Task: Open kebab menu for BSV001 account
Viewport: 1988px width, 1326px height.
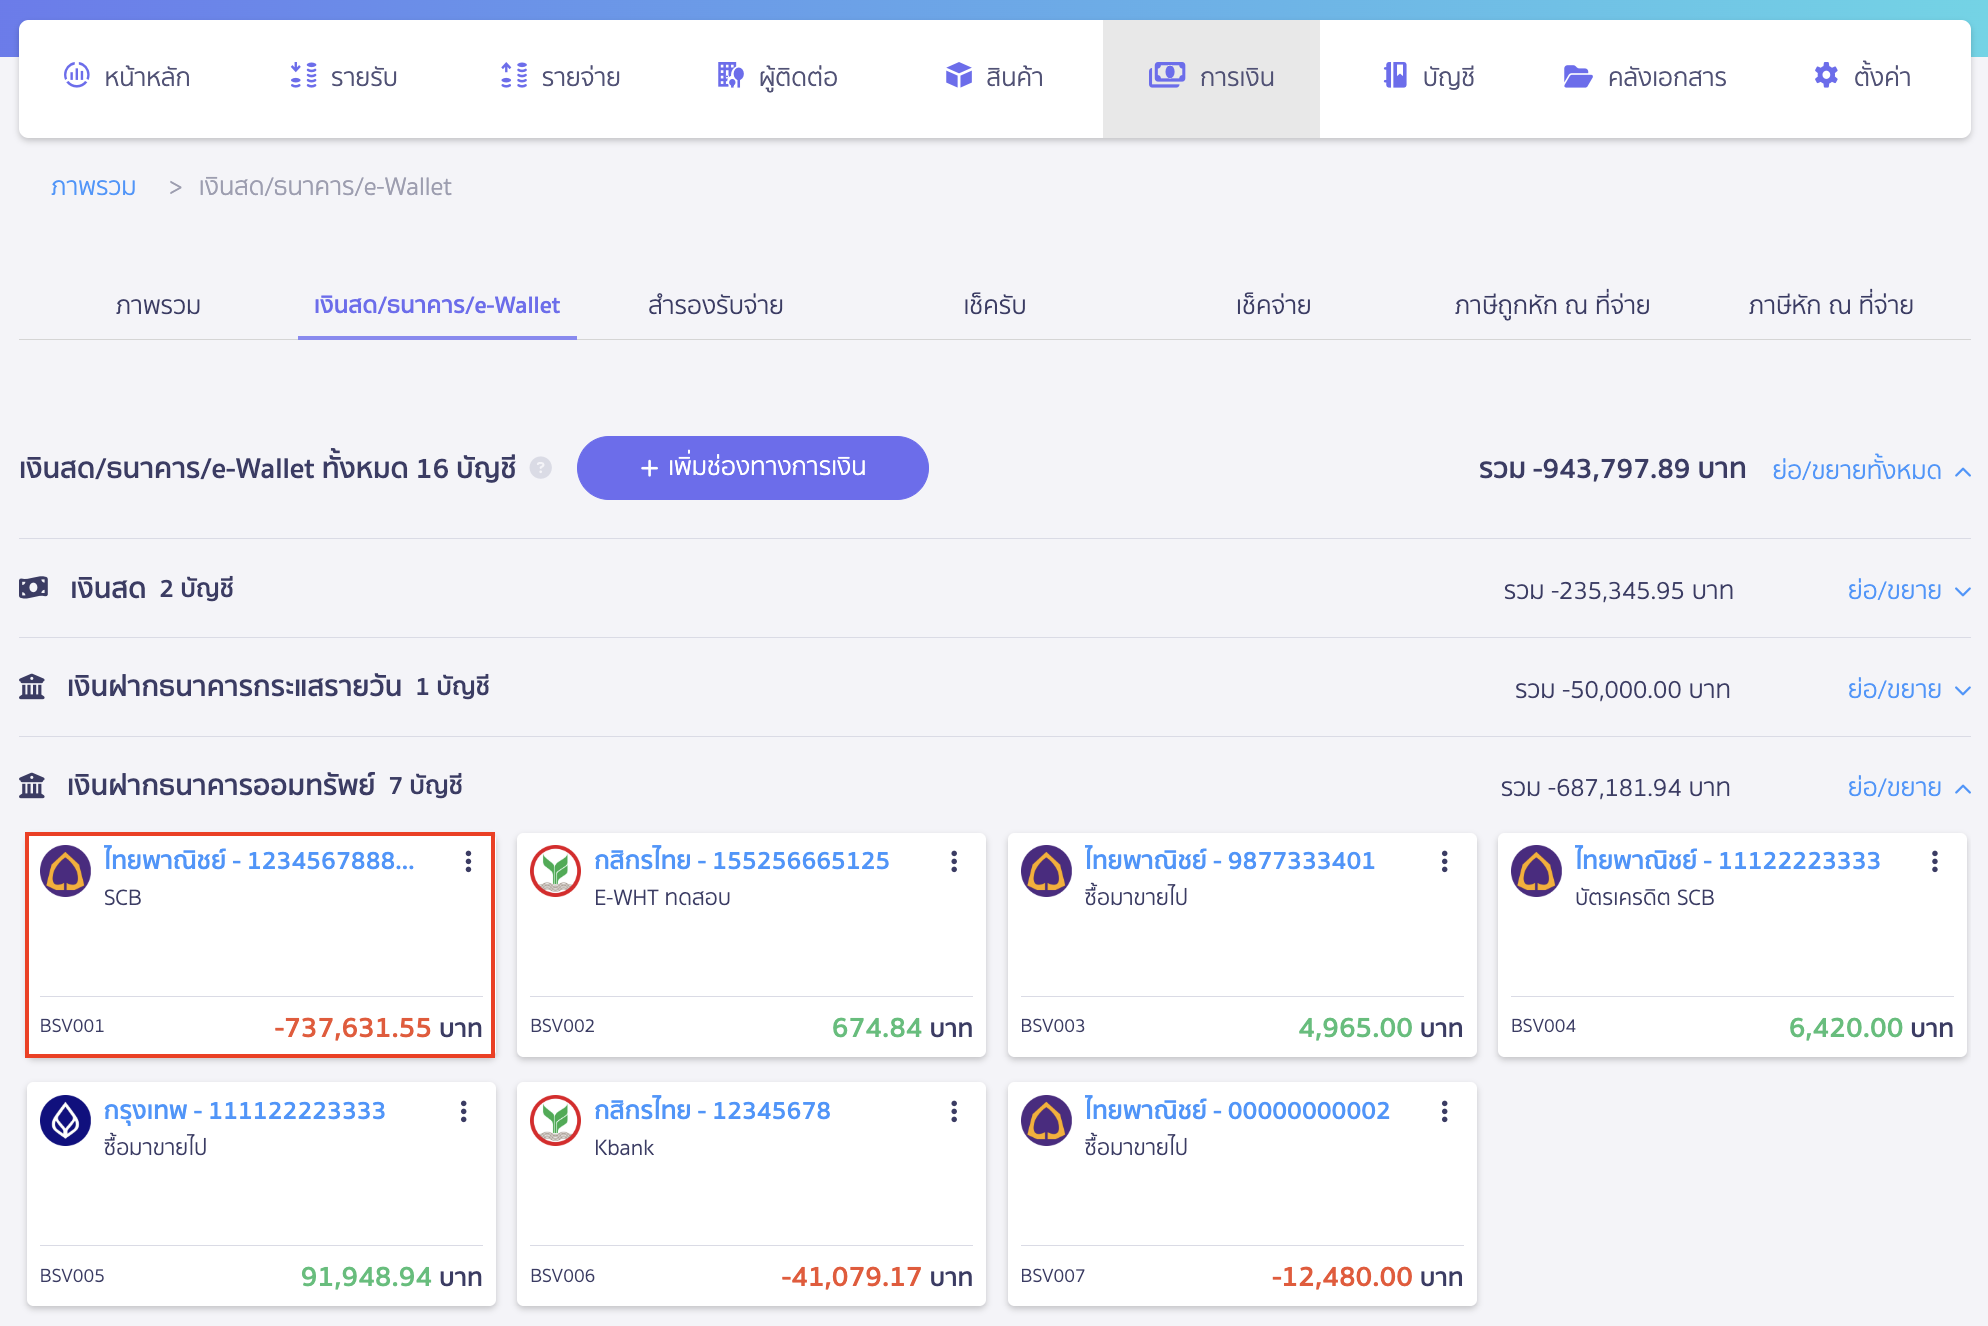Action: coord(468,862)
